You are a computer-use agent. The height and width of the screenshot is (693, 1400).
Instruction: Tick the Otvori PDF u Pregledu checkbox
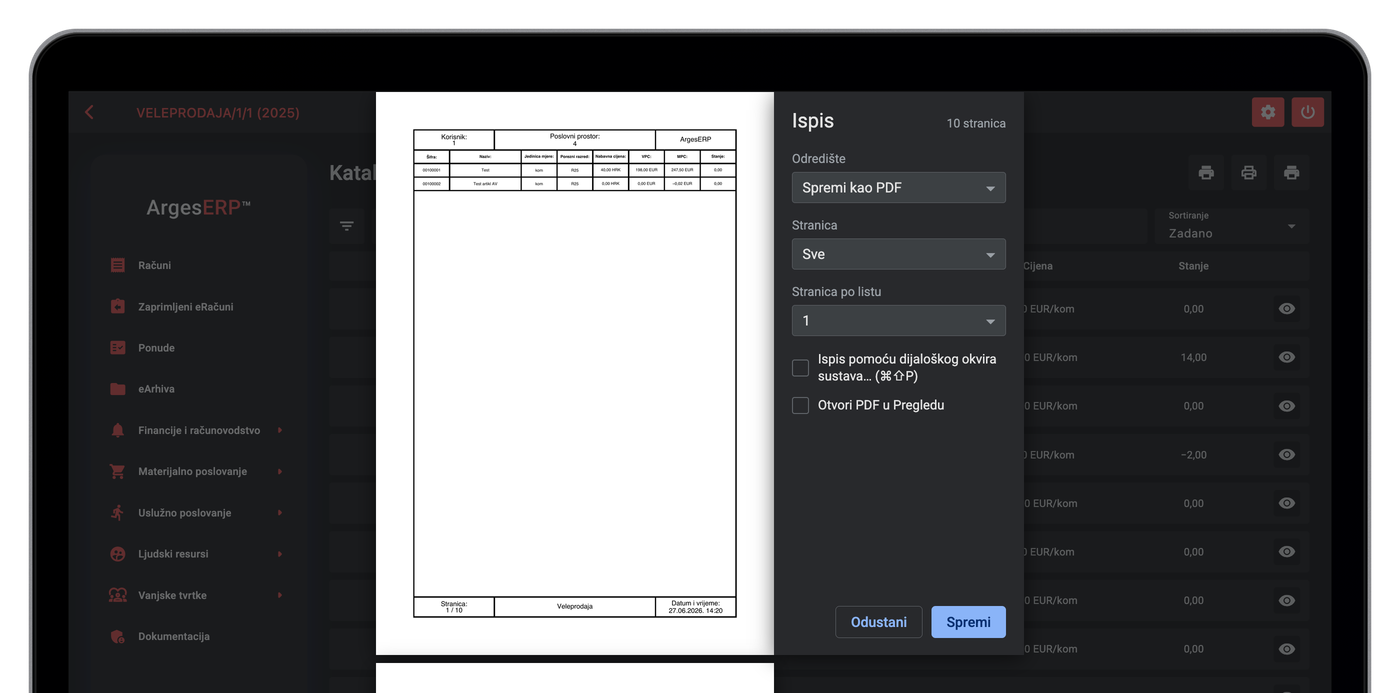click(800, 405)
